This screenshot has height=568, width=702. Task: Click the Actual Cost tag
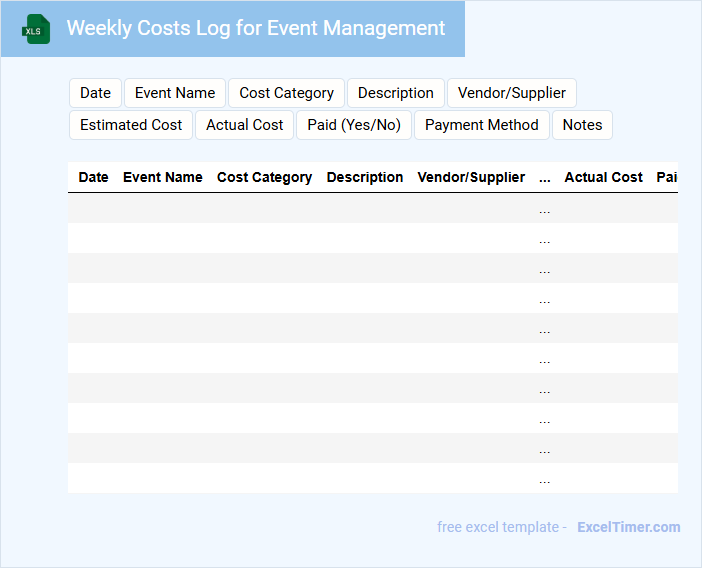tap(245, 125)
